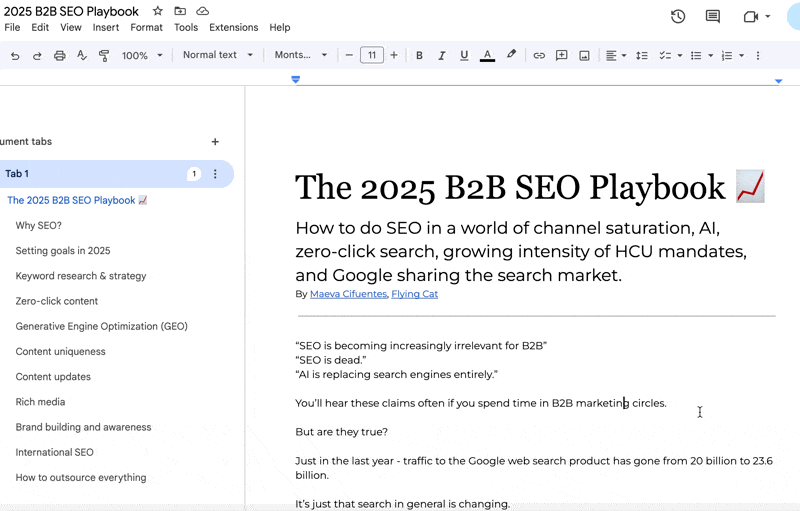This screenshot has width=800, height=511.
Task: Decrease the font size
Action: click(349, 55)
